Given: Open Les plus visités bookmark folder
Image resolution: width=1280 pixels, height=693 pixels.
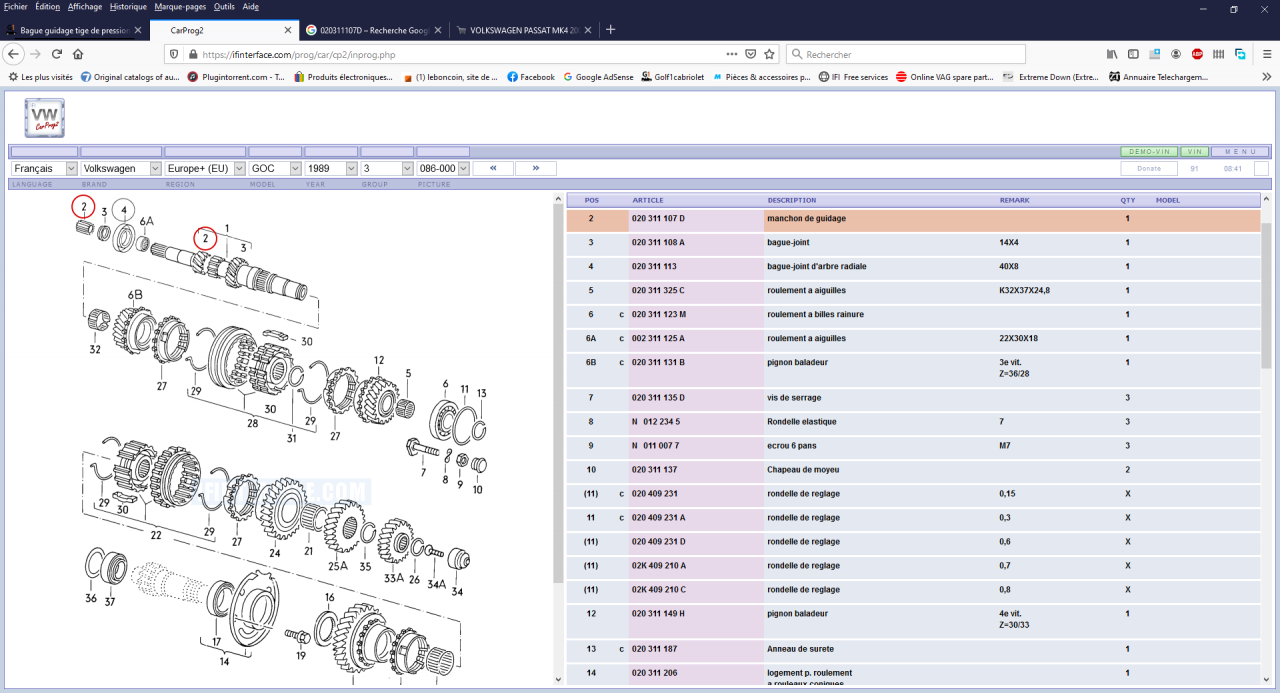Looking at the screenshot, I should click(41, 77).
